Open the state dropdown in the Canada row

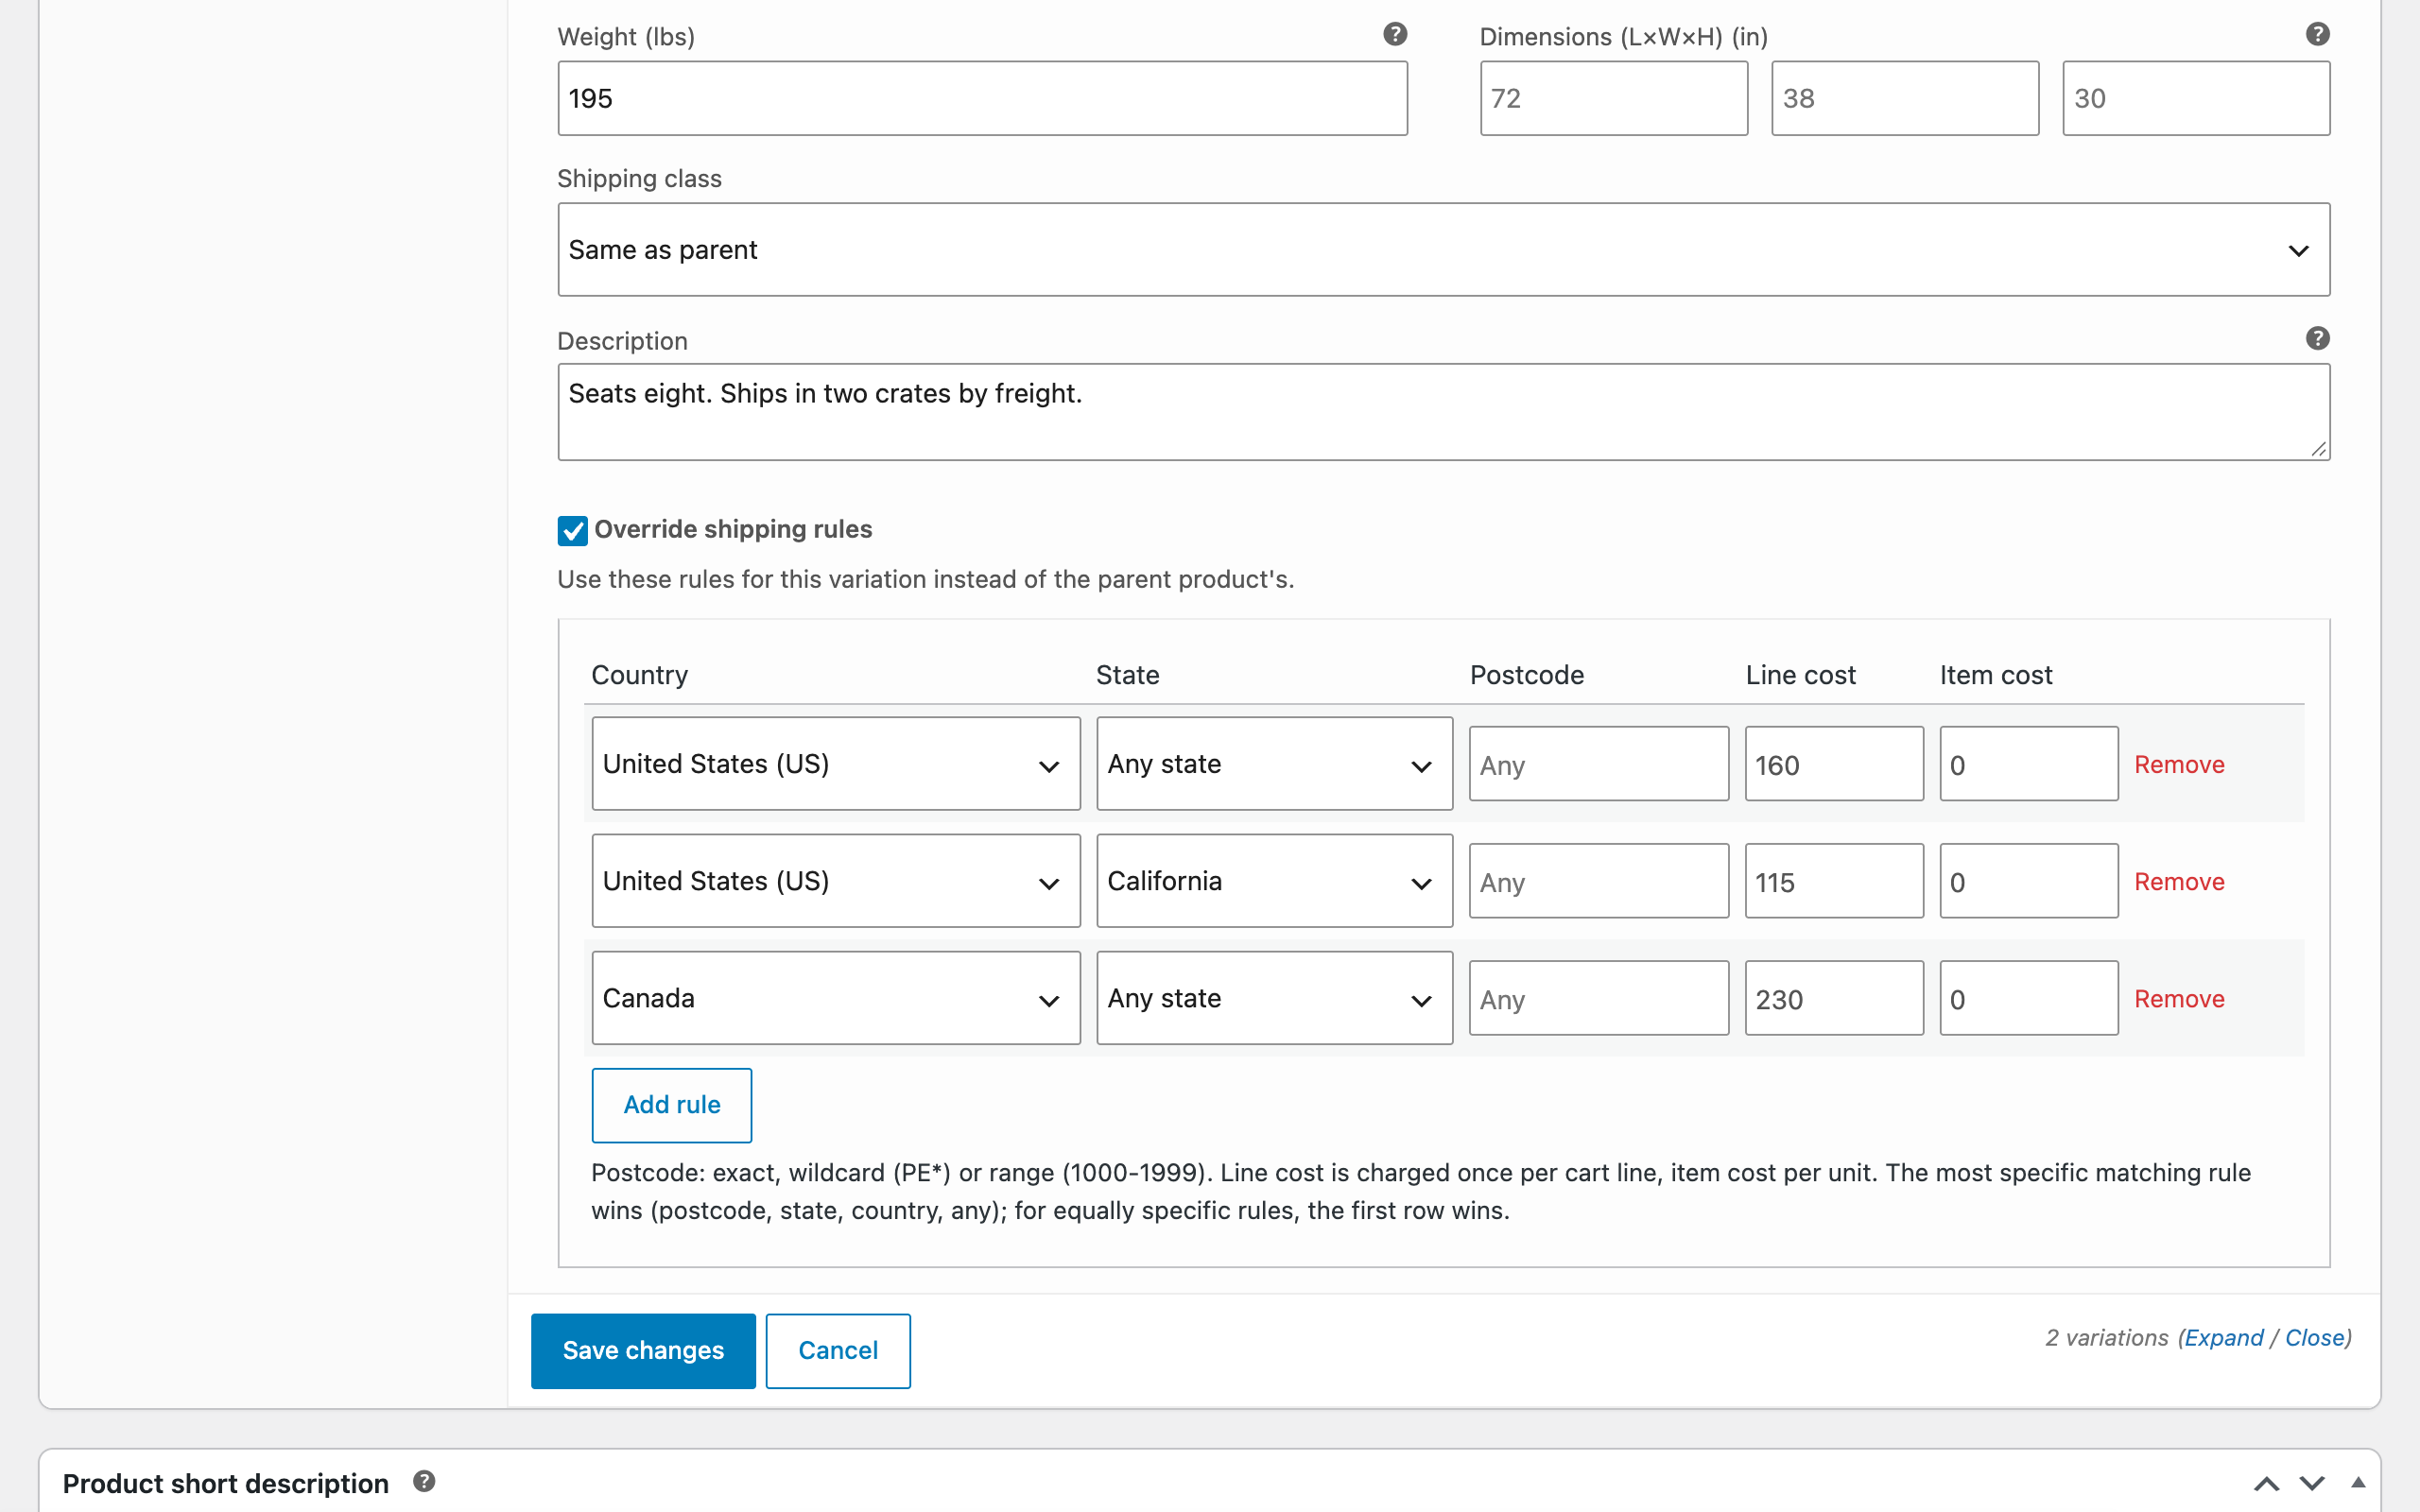(1274, 998)
